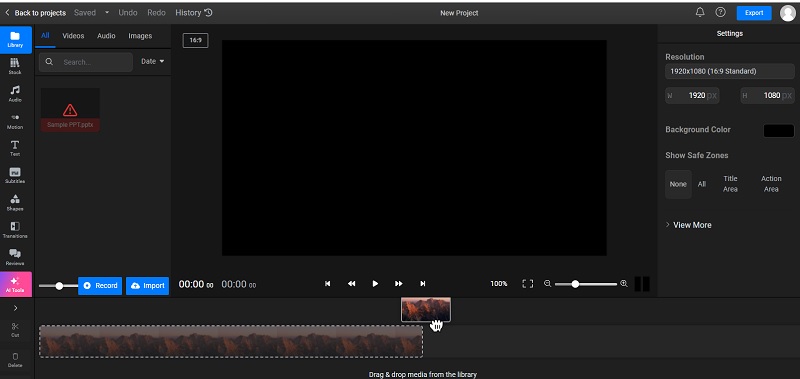Open the Reviews panel
Image resolution: width=800 pixels, height=379 pixels.
[15, 258]
